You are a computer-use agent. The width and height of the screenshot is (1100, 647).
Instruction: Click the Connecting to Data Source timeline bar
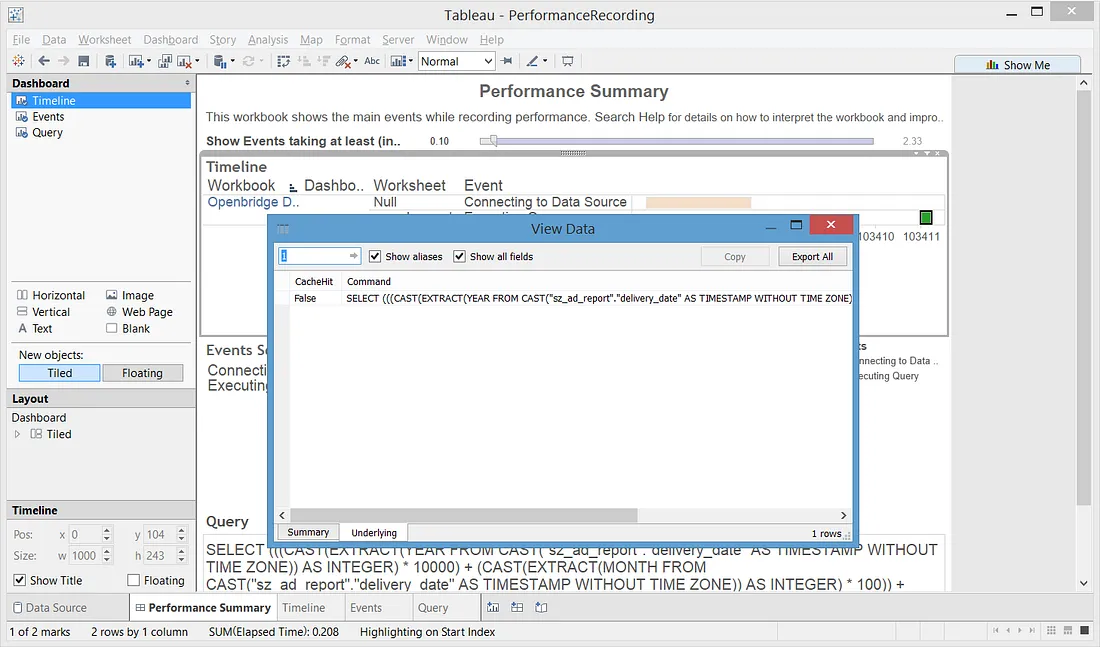pyautogui.click(x=698, y=202)
